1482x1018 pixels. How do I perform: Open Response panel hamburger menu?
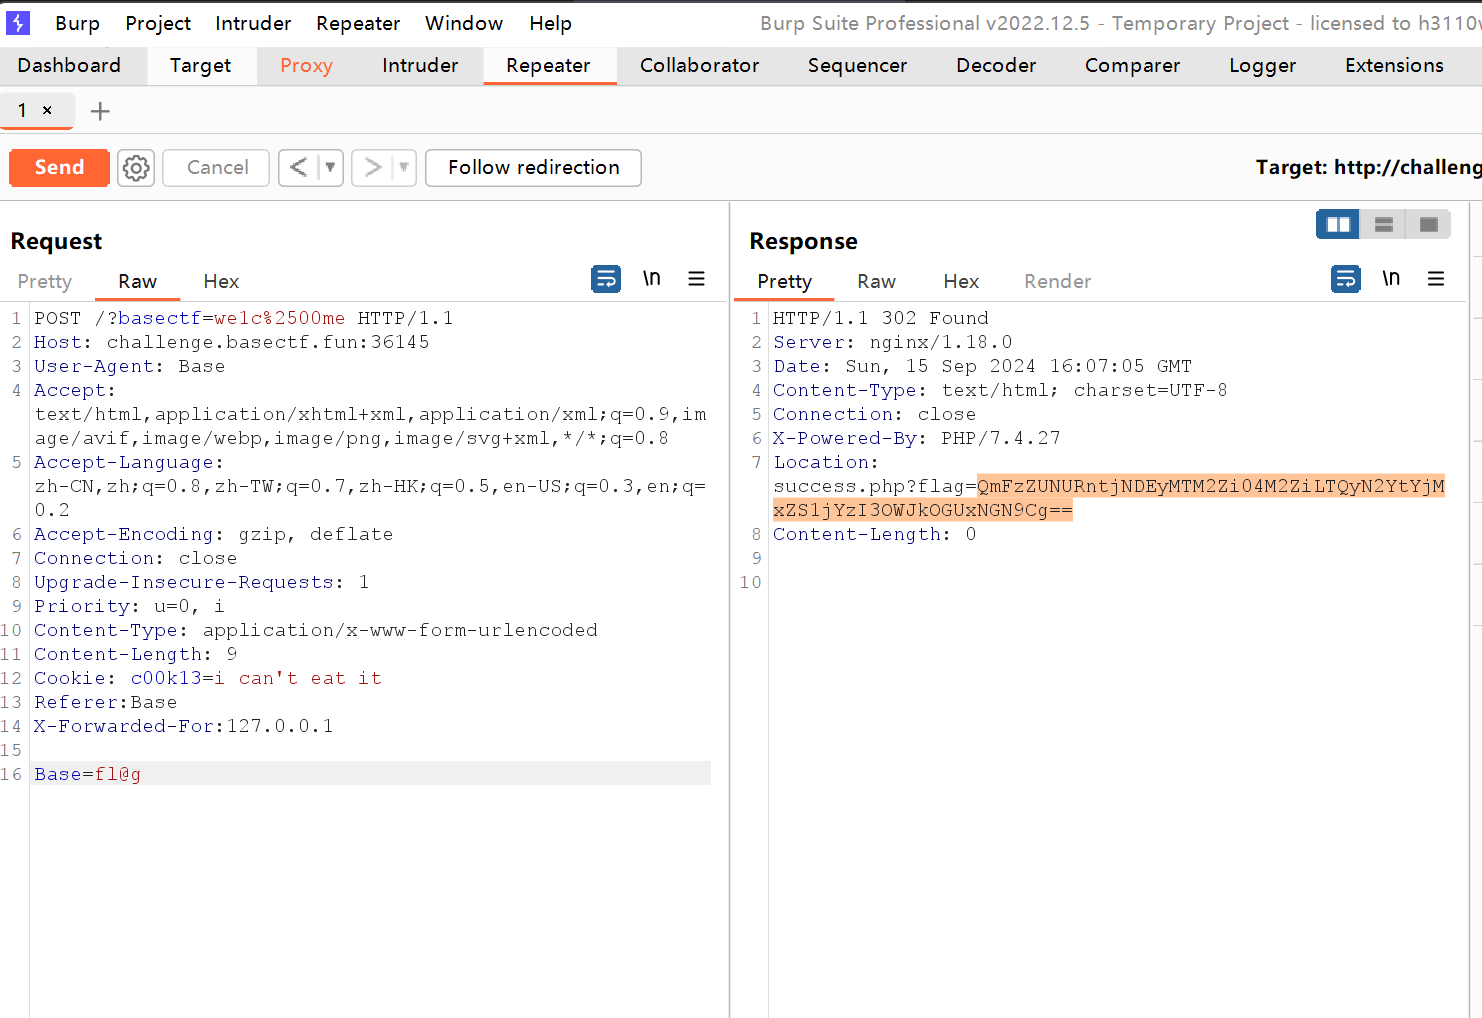(x=1436, y=279)
